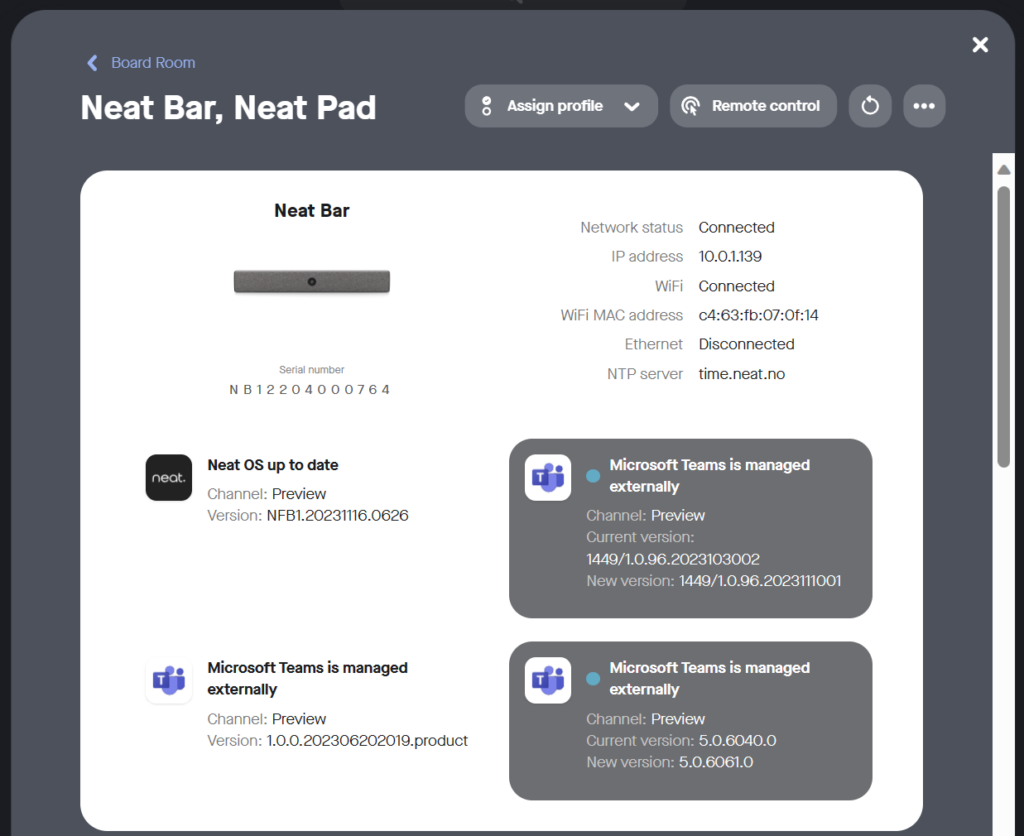This screenshot has height=836, width=1024.
Task: Select the serial number NB12204000764
Action: pos(310,390)
